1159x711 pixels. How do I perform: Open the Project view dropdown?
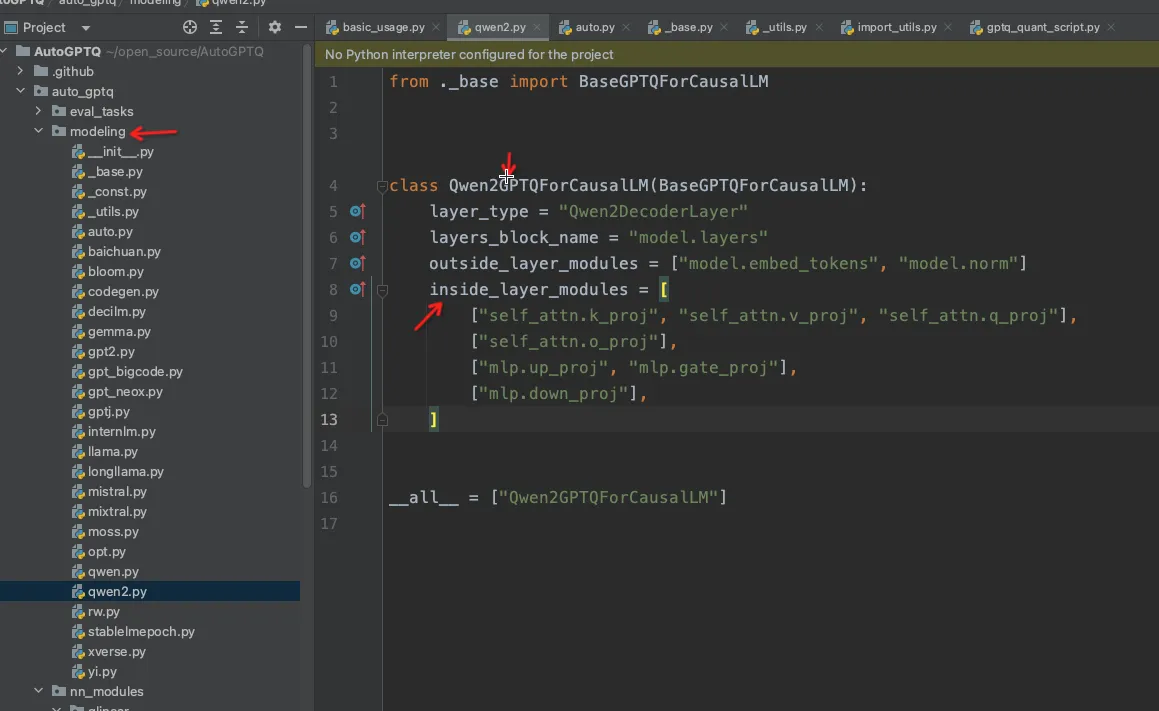[85, 28]
